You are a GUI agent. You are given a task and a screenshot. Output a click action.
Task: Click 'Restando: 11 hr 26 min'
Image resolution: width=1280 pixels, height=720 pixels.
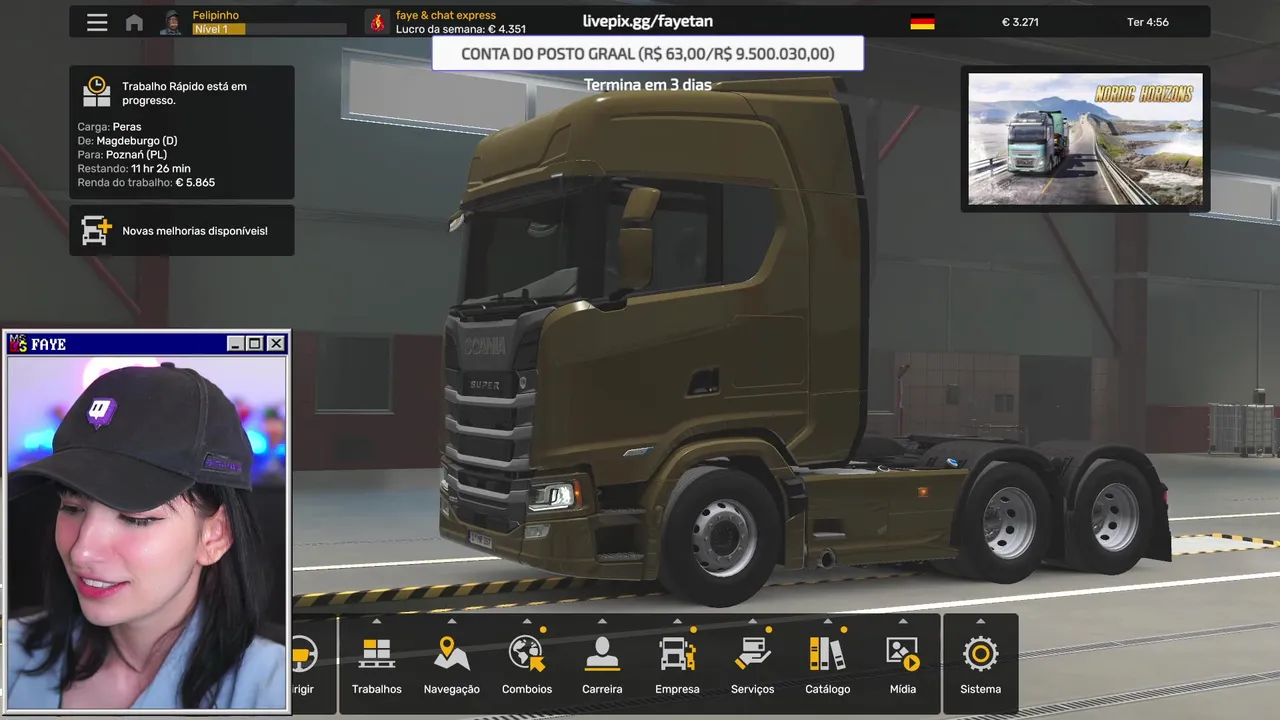pos(134,169)
